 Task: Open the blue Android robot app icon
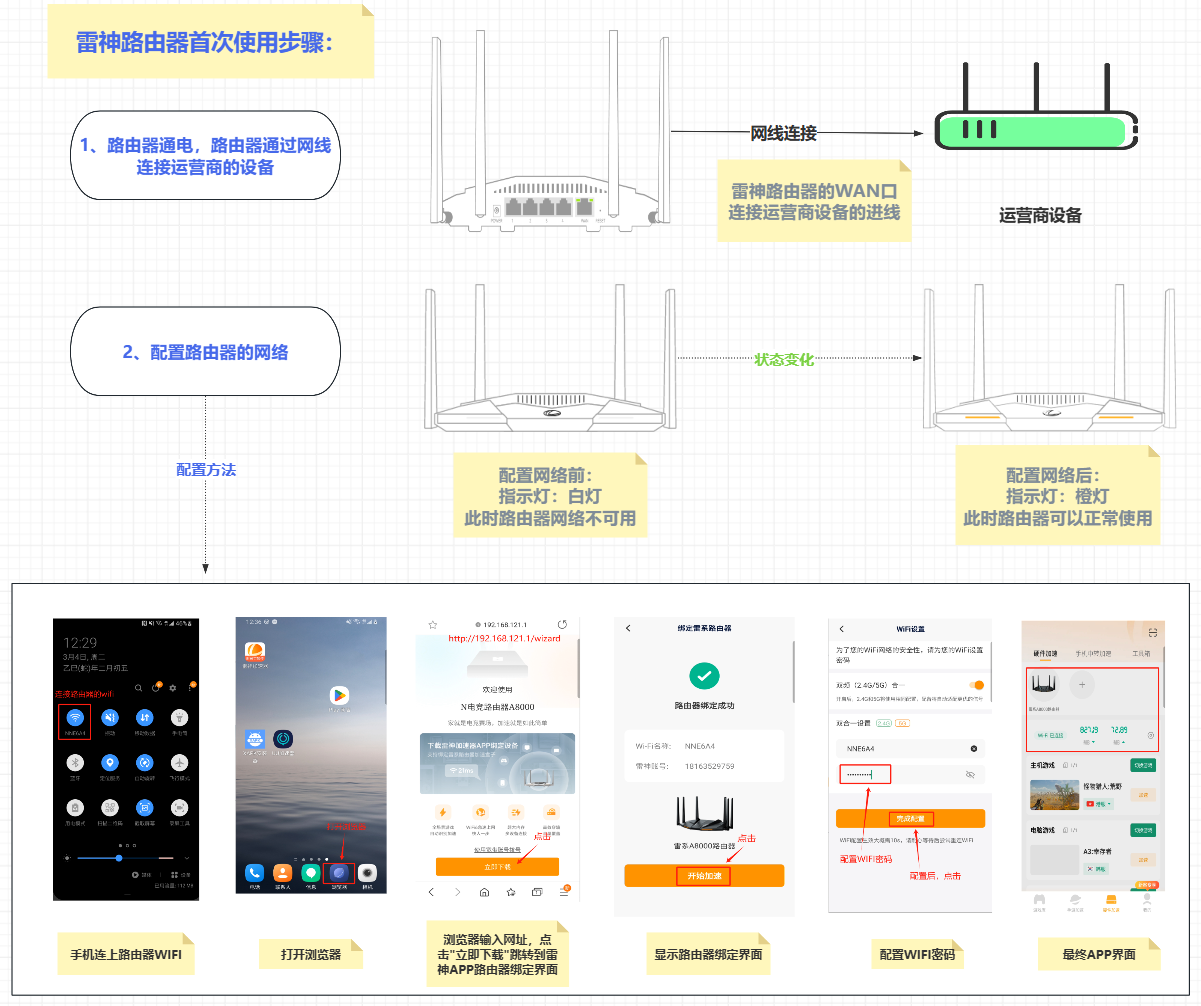pos(254,739)
